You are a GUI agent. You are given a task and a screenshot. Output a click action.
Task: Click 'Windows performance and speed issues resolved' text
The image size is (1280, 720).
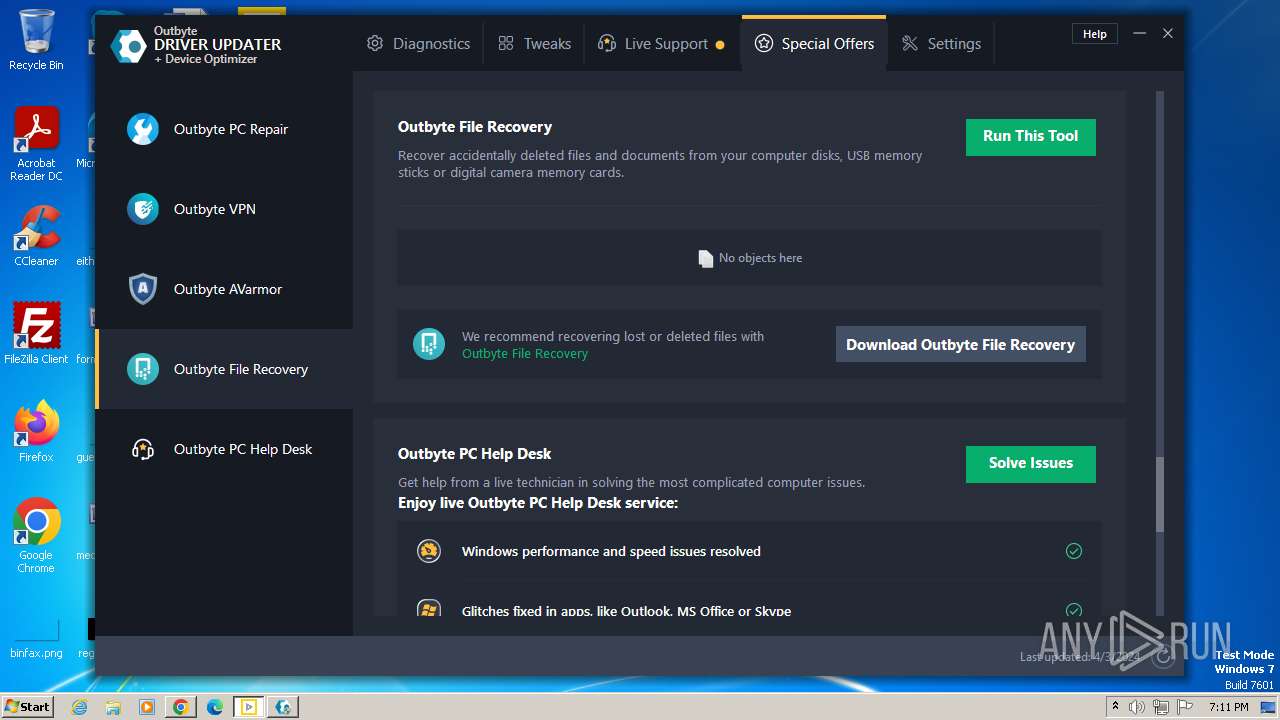click(611, 551)
